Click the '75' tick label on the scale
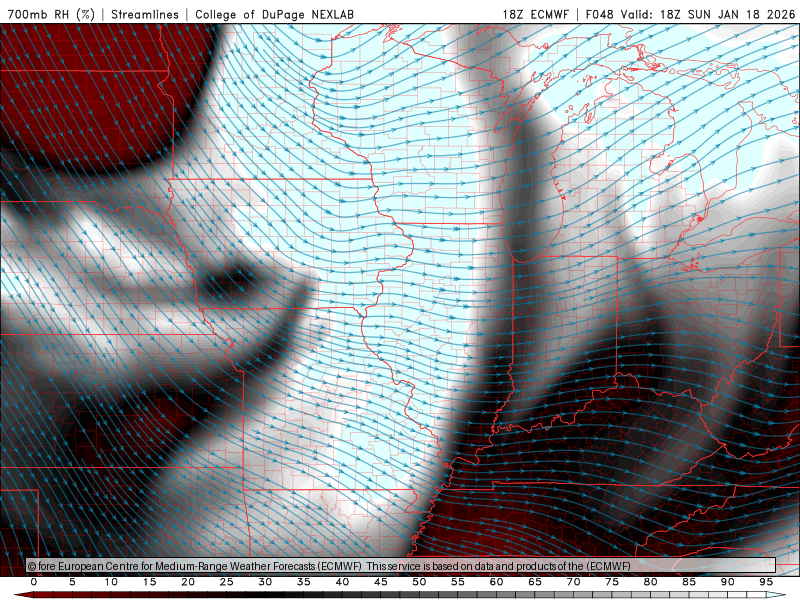The height and width of the screenshot is (600, 800). coord(612,582)
